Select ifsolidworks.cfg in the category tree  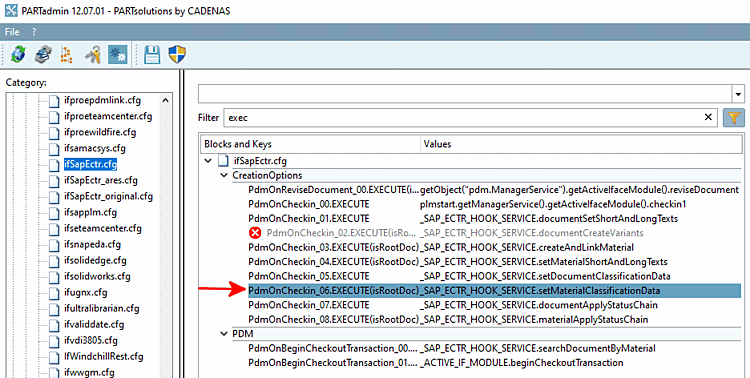[97, 276]
